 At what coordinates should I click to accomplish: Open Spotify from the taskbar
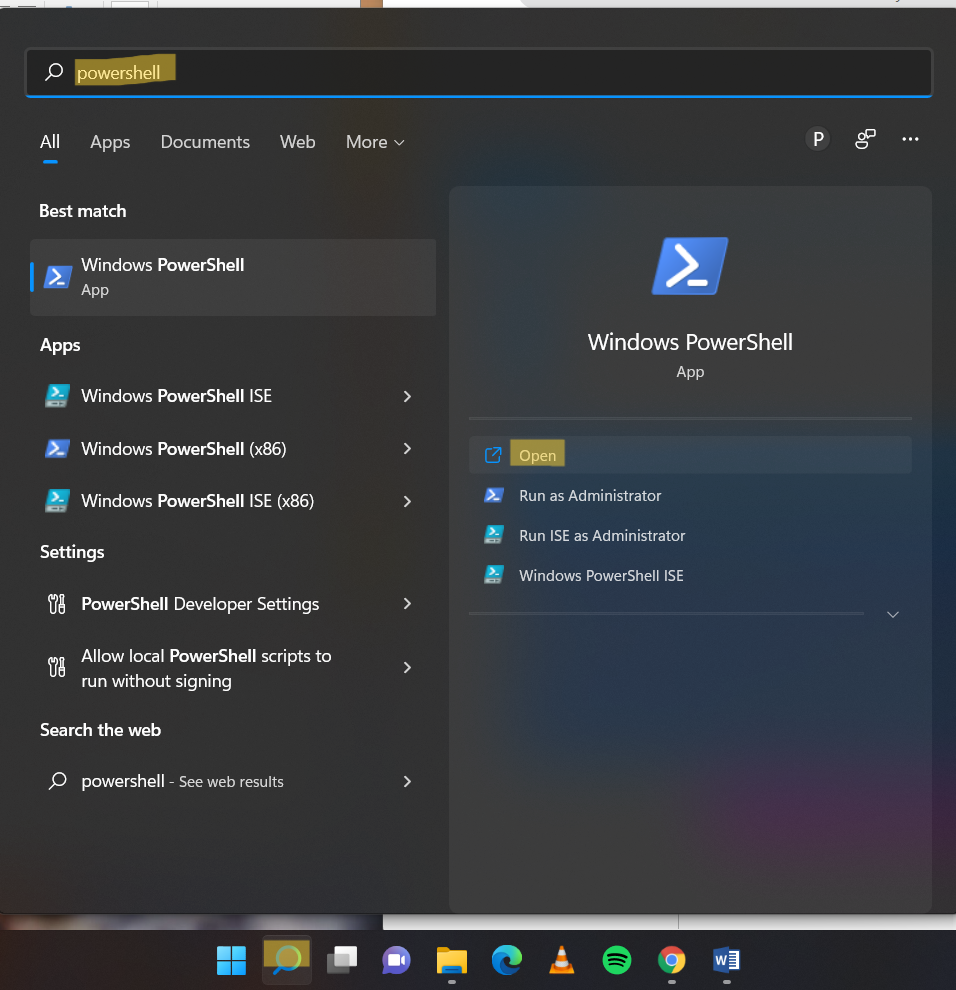(x=617, y=961)
